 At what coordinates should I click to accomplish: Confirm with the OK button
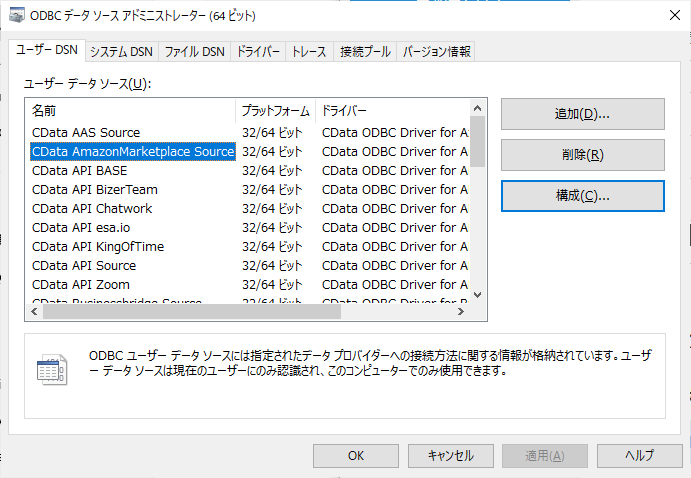click(356, 456)
